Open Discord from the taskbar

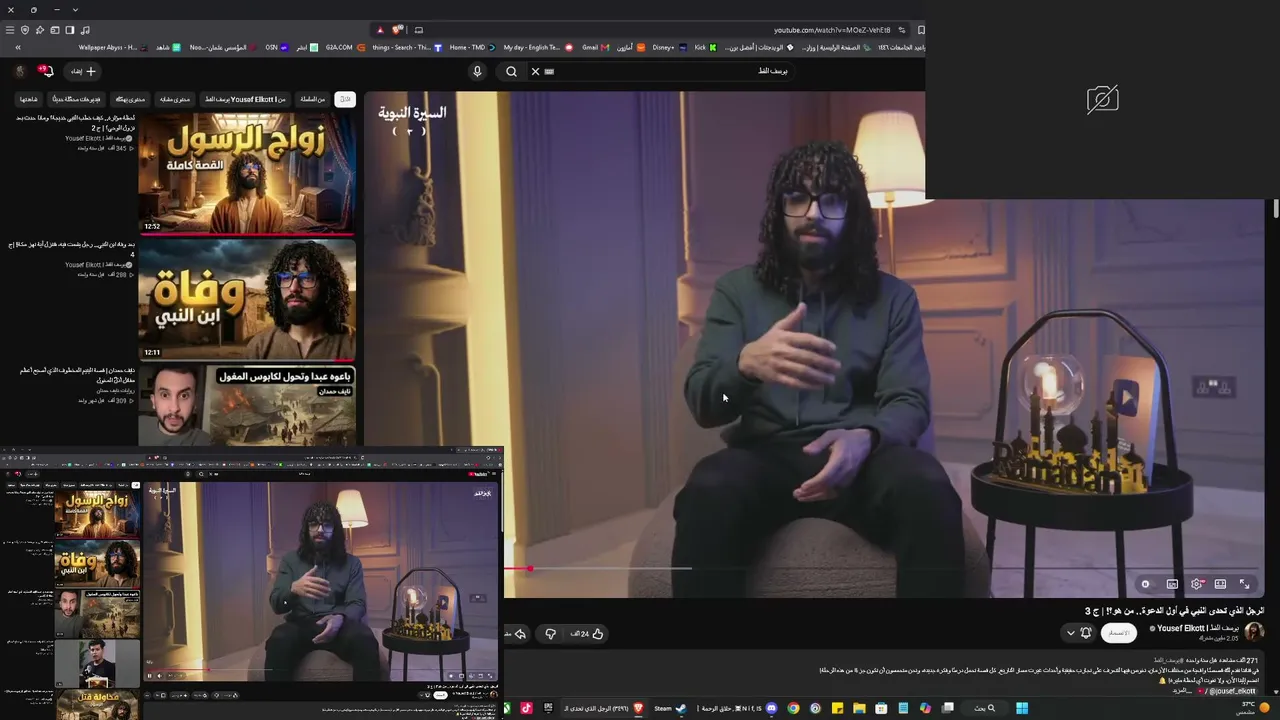coord(771,708)
